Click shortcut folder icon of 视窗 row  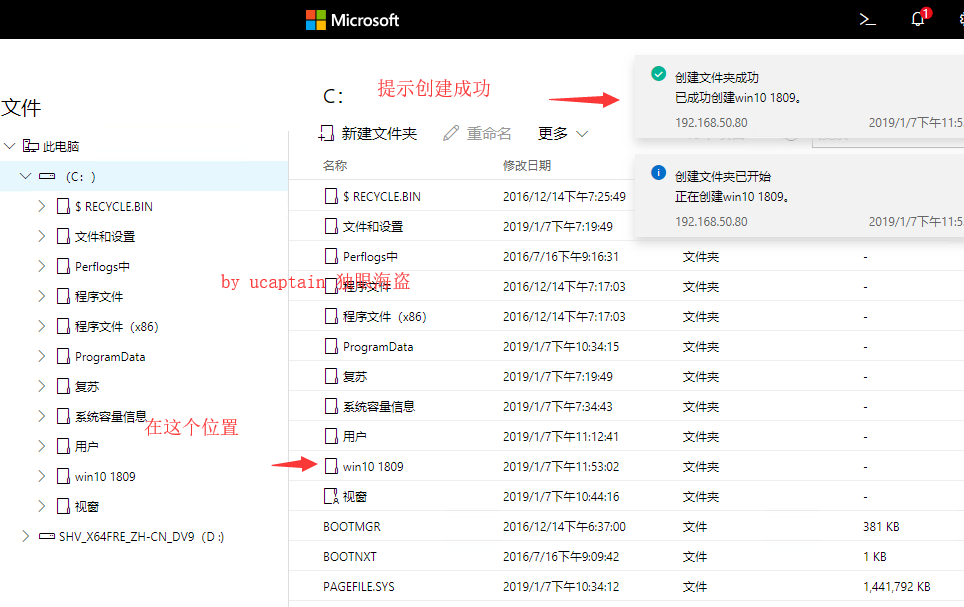331,496
